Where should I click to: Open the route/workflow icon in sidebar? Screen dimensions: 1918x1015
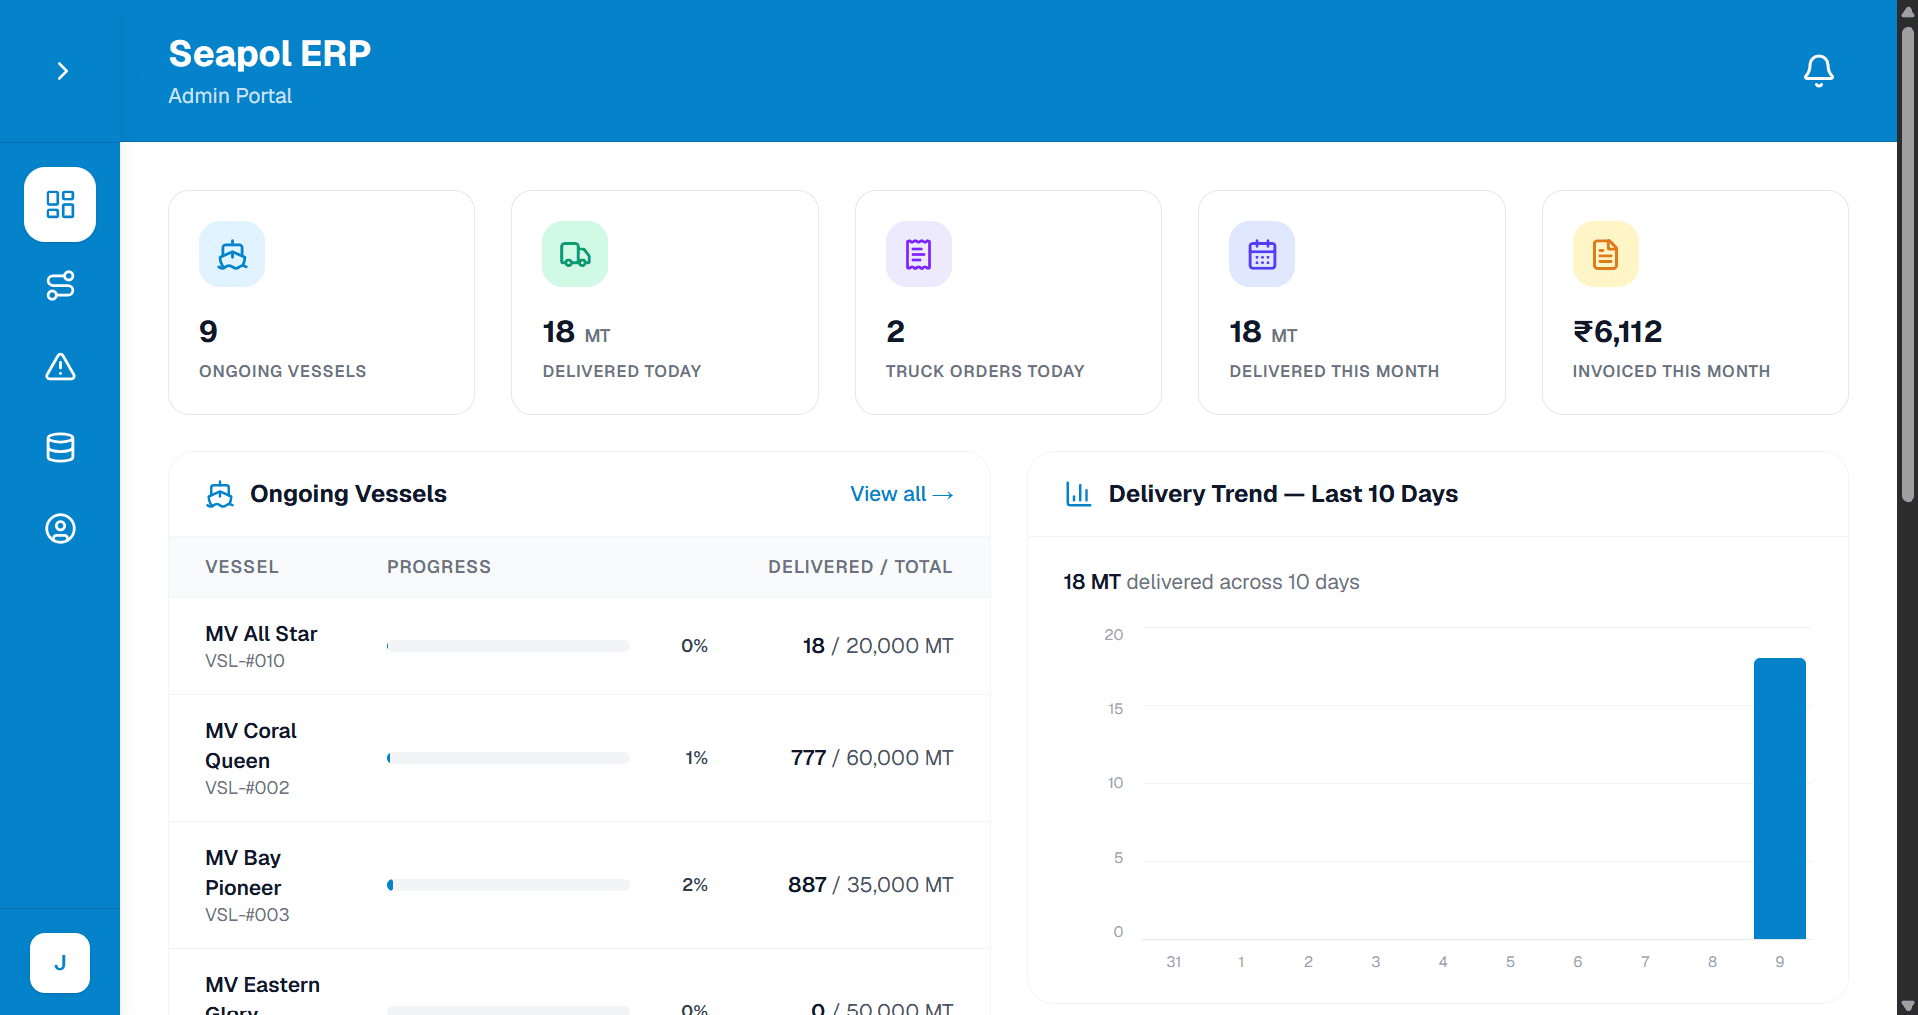60,286
